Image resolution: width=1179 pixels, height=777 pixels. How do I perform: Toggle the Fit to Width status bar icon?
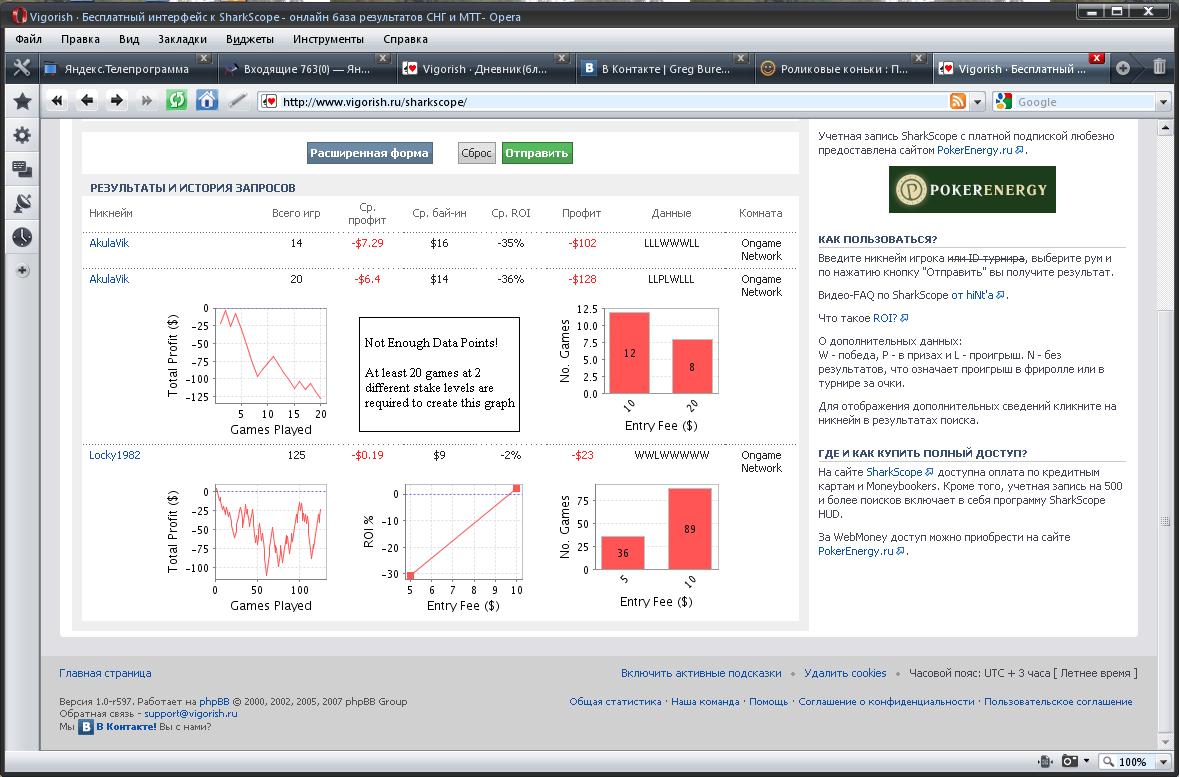[x=1045, y=761]
